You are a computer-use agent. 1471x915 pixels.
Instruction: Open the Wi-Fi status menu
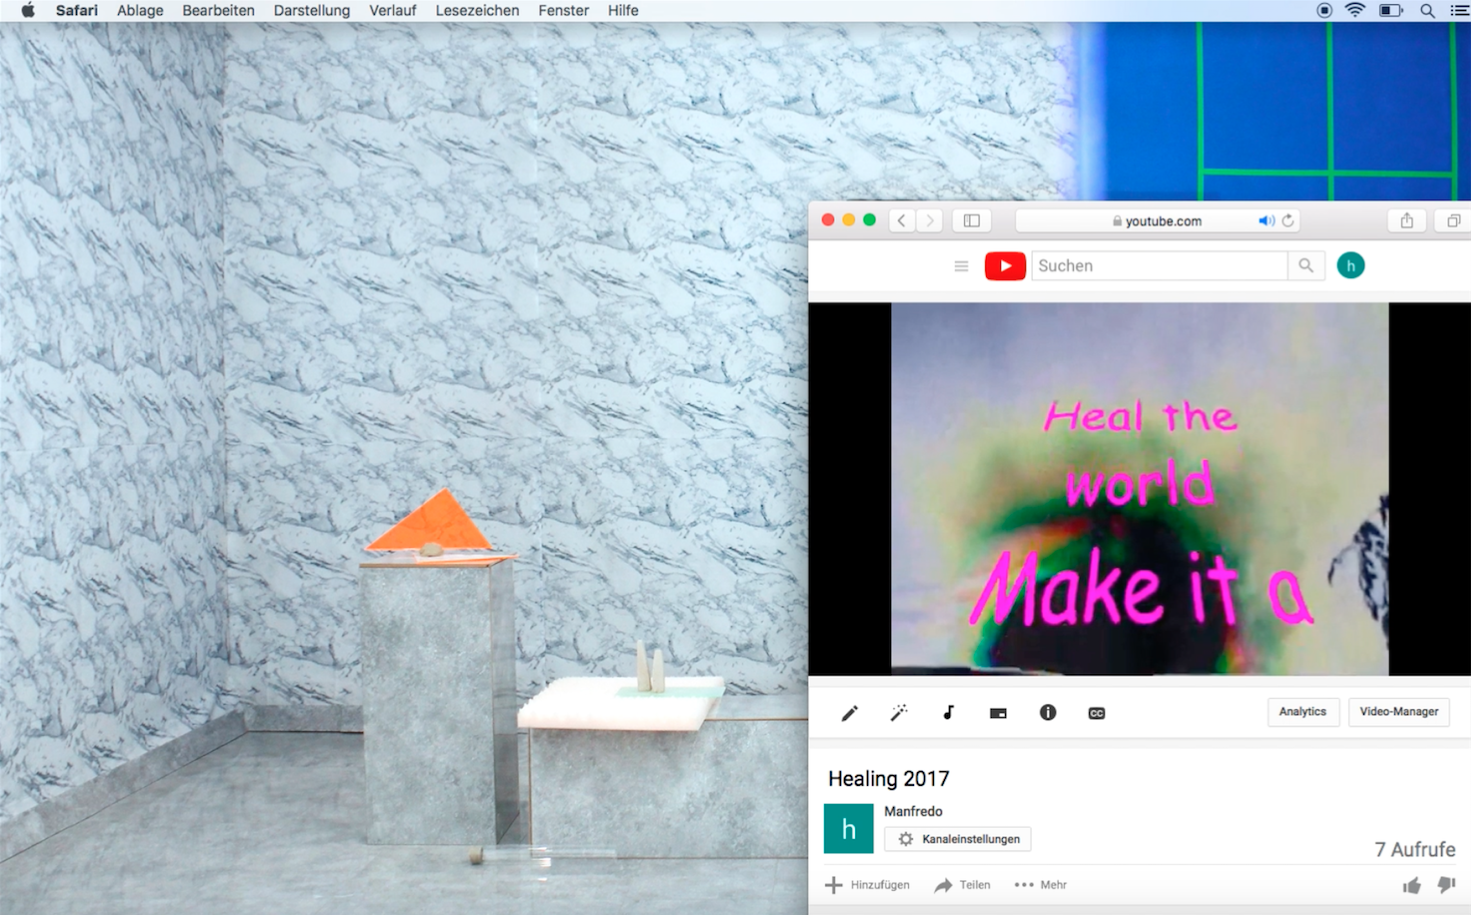[x=1355, y=10]
